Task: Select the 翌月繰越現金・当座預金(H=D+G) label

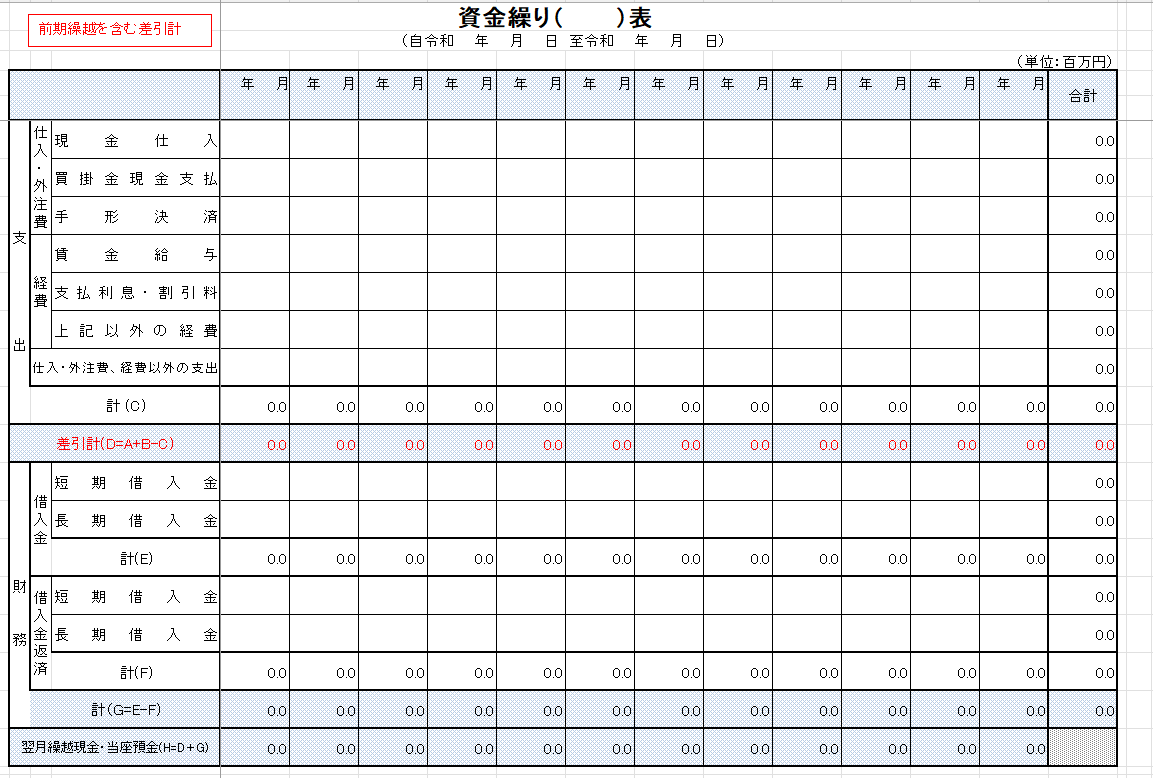Action: click(115, 747)
